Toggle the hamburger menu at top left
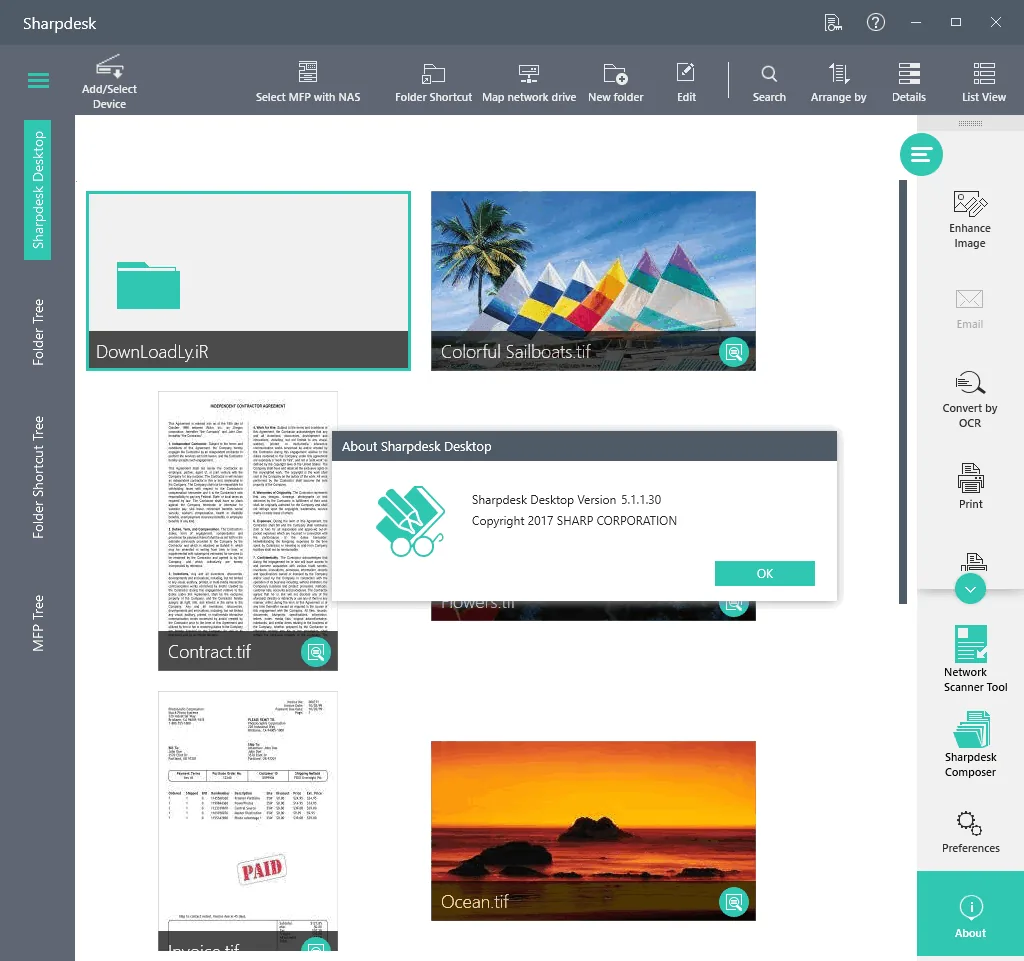Viewport: 1024px width, 961px height. (x=39, y=80)
